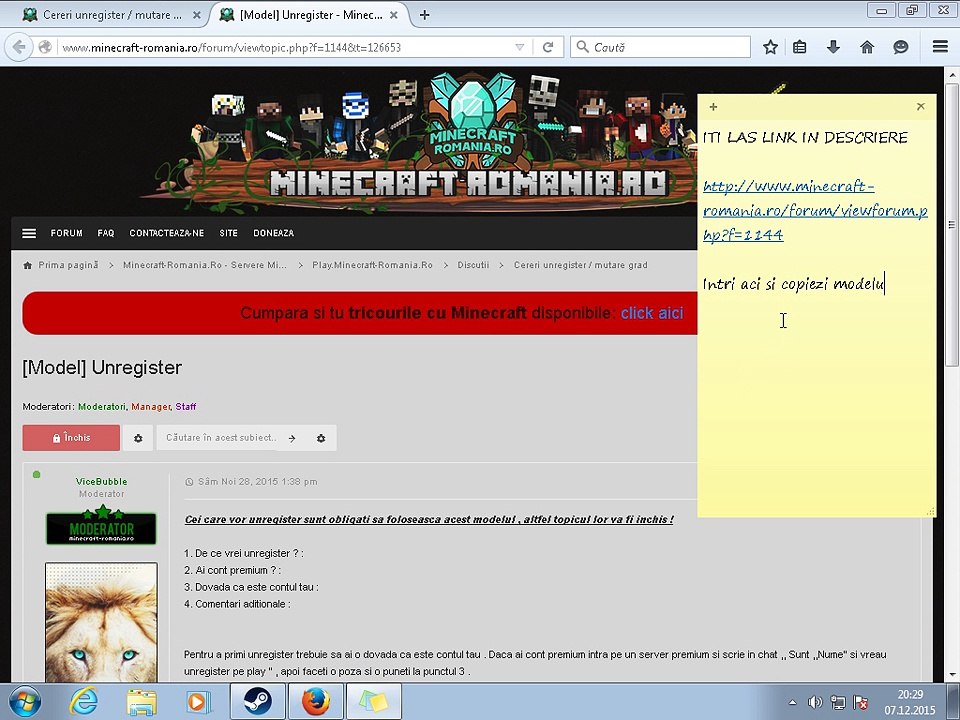Click the [Model] Unregister topic title
960x720 pixels.
(x=102, y=367)
